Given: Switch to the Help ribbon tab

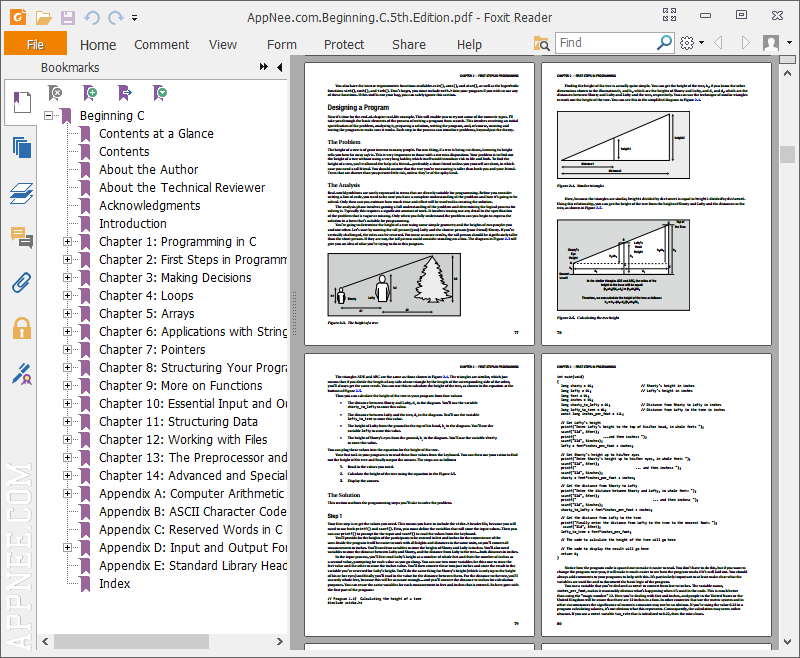Looking at the screenshot, I should pyautogui.click(x=469, y=45).
